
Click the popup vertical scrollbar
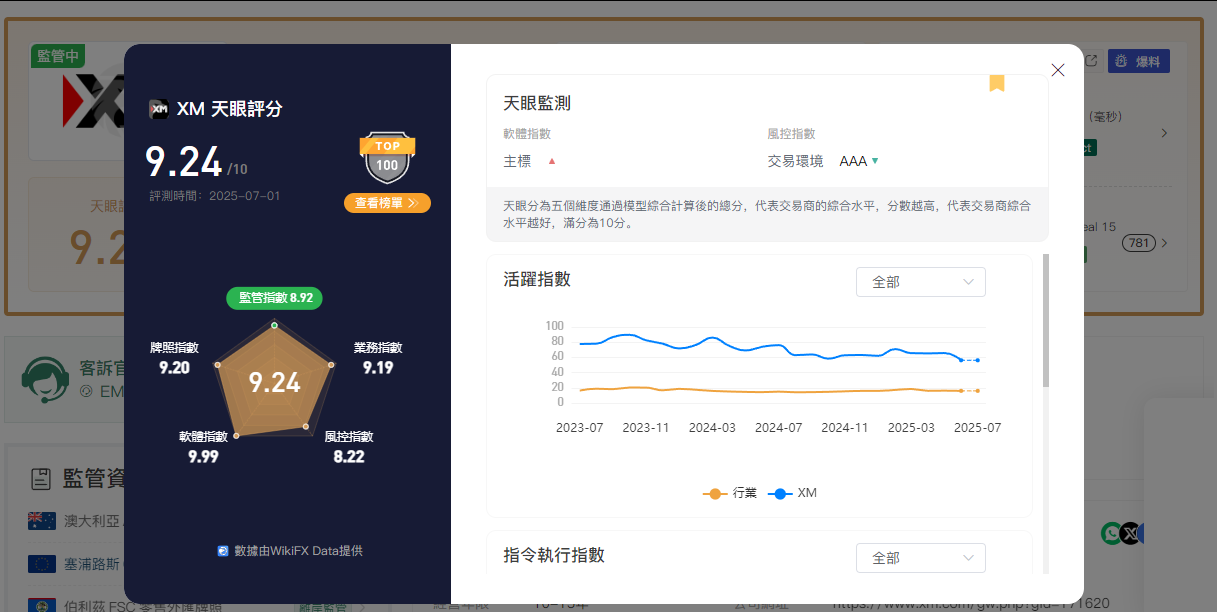[1046, 320]
